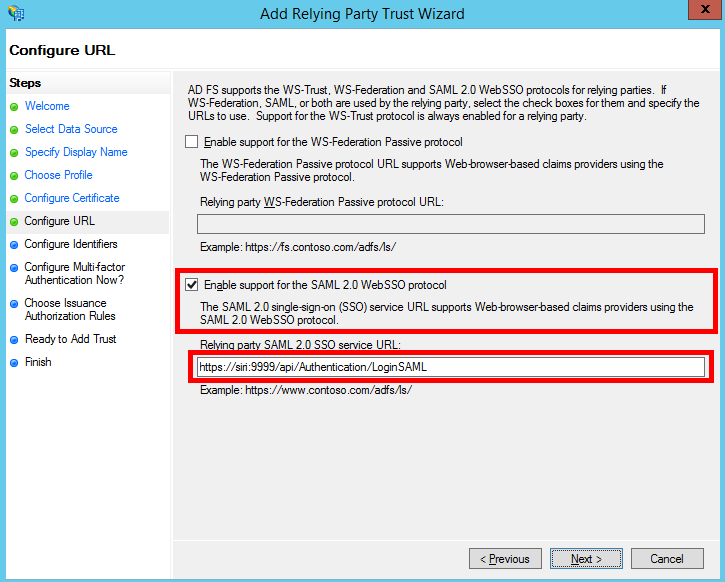The image size is (725, 582).
Task: Open the Specify Display Name step
Action: 76,152
